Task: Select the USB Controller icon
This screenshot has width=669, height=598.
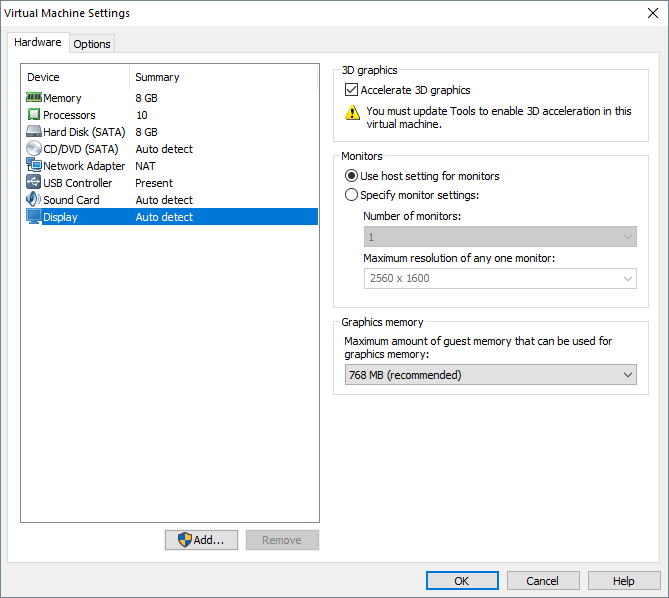Action: click(33, 183)
